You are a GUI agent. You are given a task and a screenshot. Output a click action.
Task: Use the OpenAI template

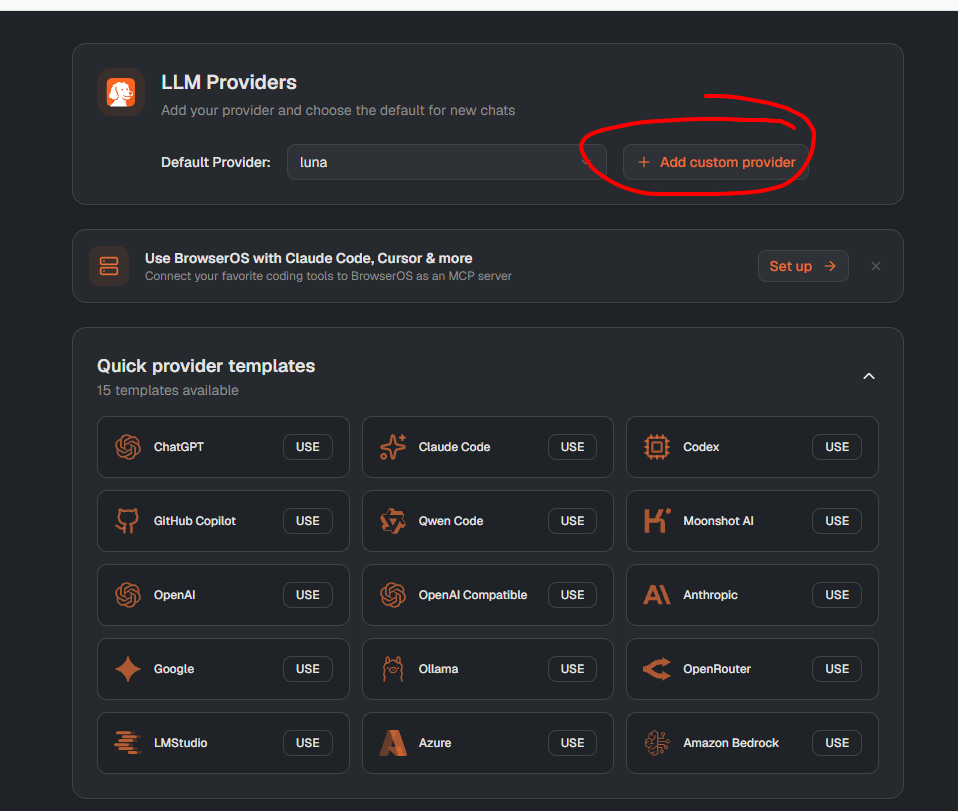tap(307, 595)
